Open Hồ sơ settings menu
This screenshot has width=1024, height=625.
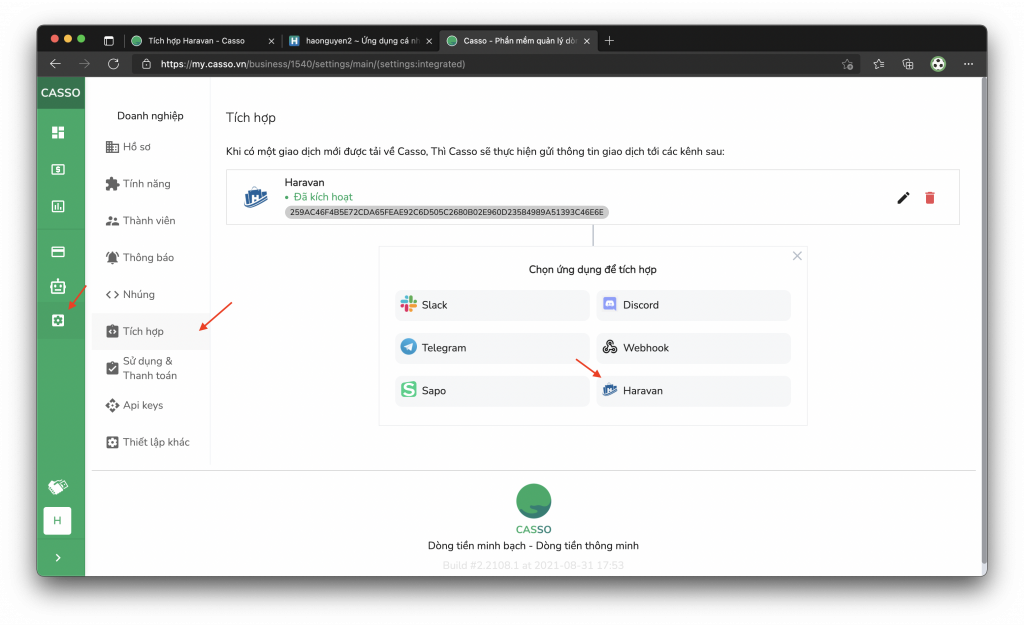[x=151, y=147]
